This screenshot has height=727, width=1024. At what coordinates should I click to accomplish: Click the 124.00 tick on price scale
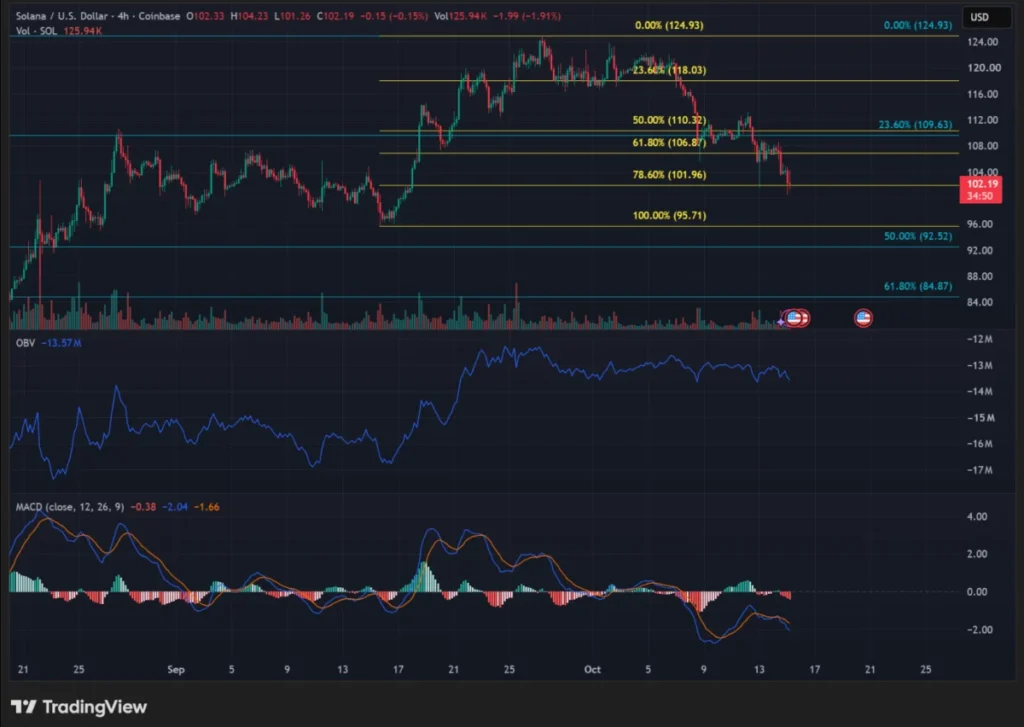tap(982, 42)
